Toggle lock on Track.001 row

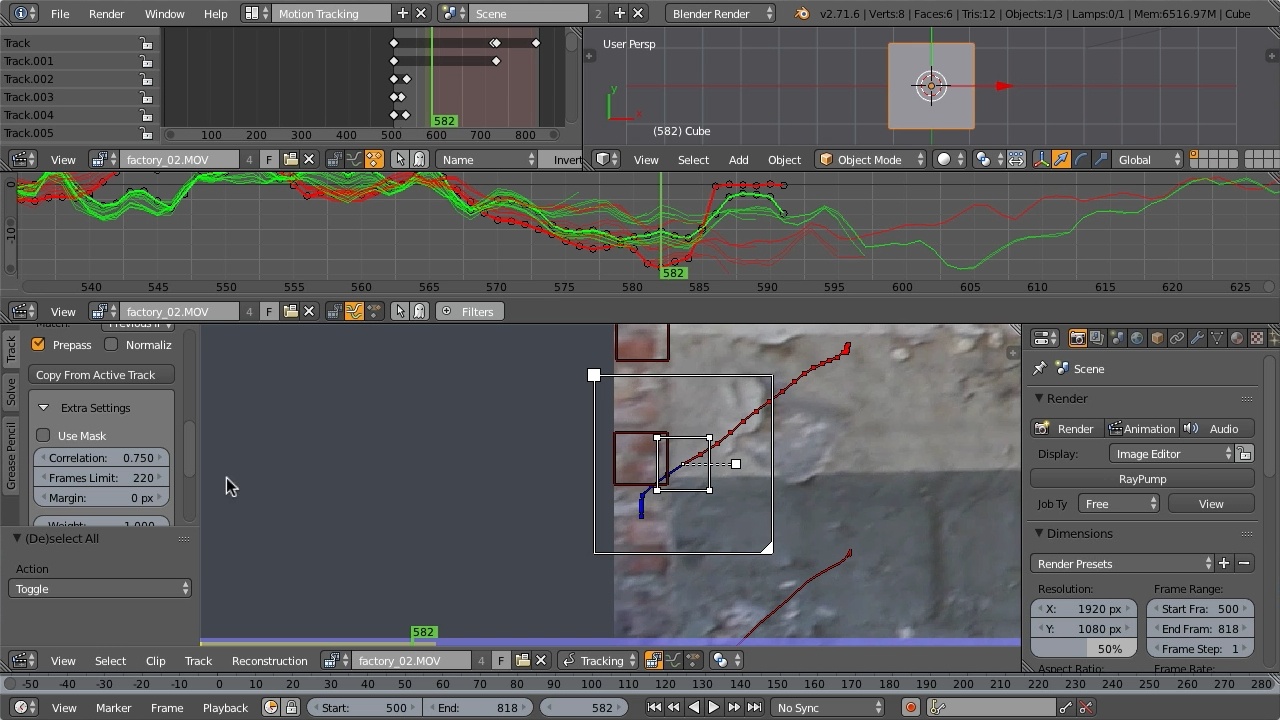tap(146, 61)
